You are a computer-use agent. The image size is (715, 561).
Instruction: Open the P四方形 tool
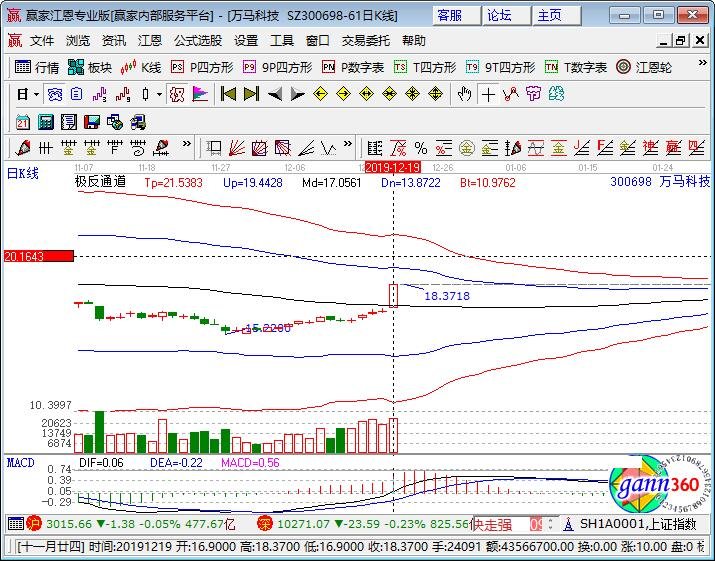[202, 68]
